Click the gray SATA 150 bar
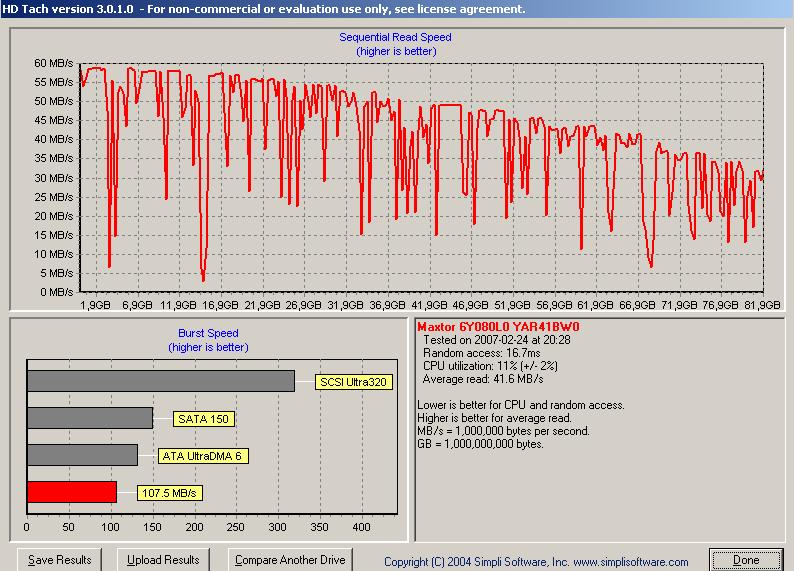This screenshot has height=571, width=794. (x=90, y=418)
